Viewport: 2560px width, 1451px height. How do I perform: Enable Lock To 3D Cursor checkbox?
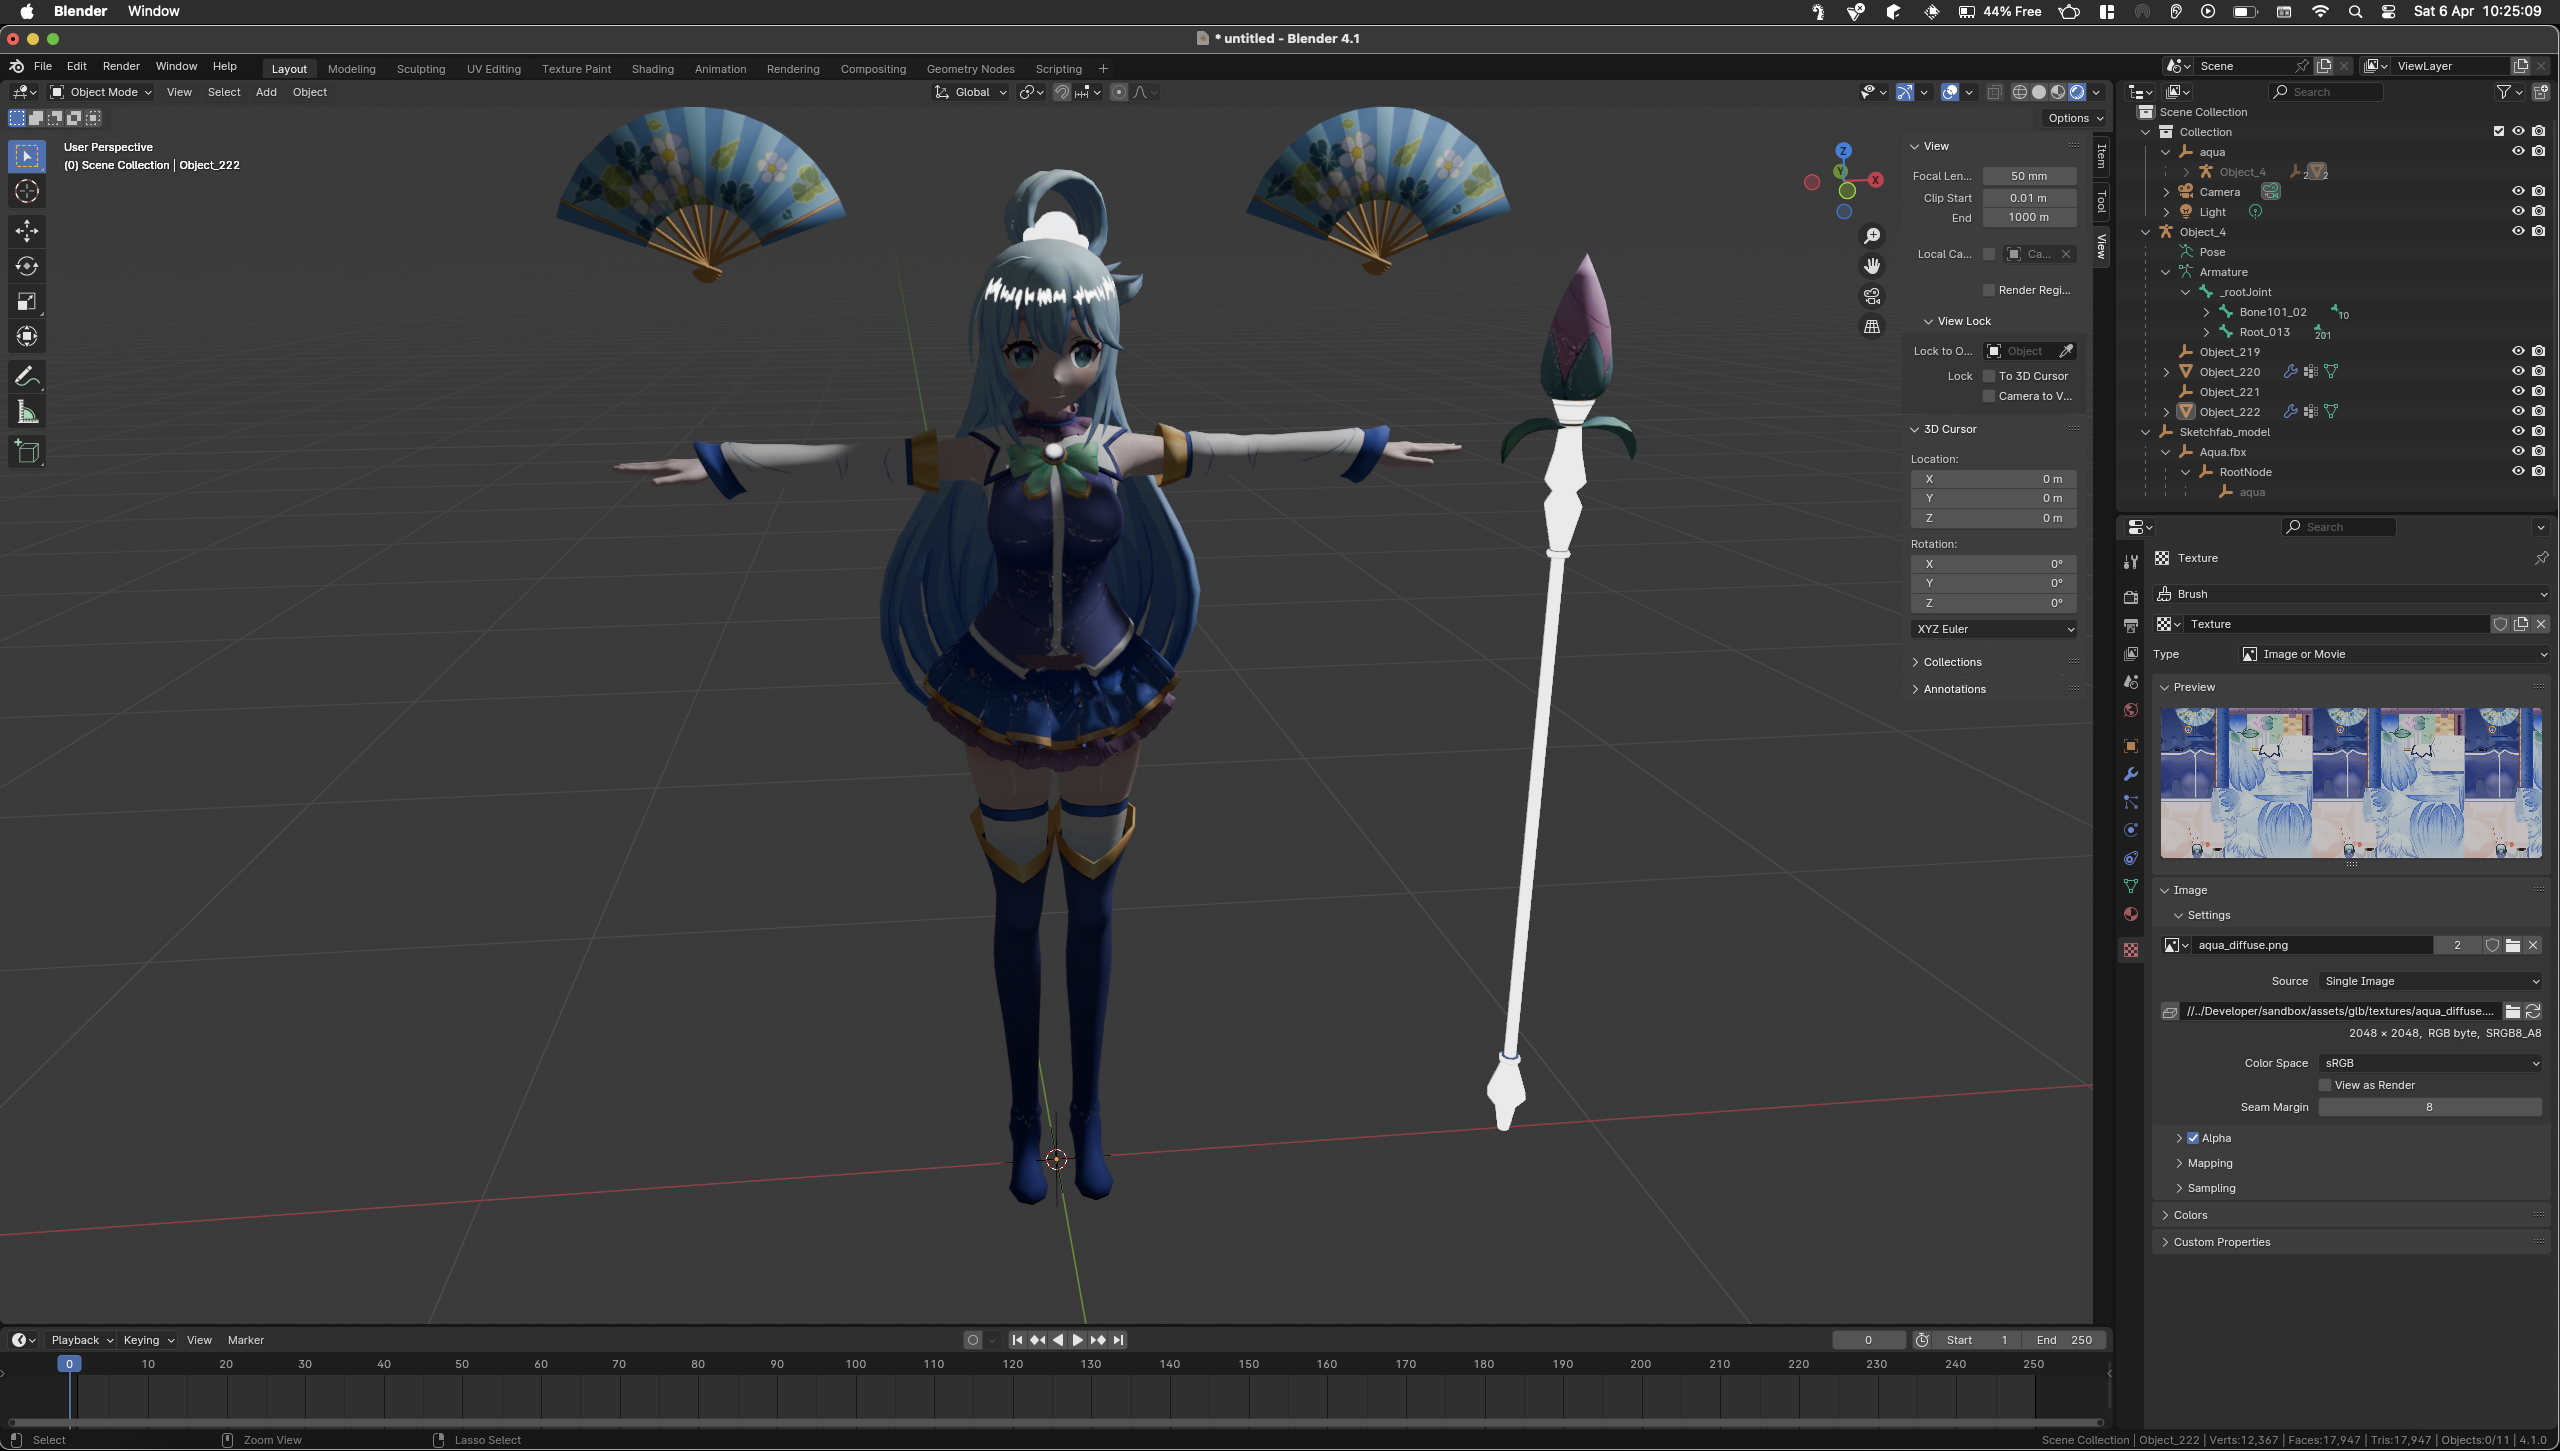click(1989, 376)
